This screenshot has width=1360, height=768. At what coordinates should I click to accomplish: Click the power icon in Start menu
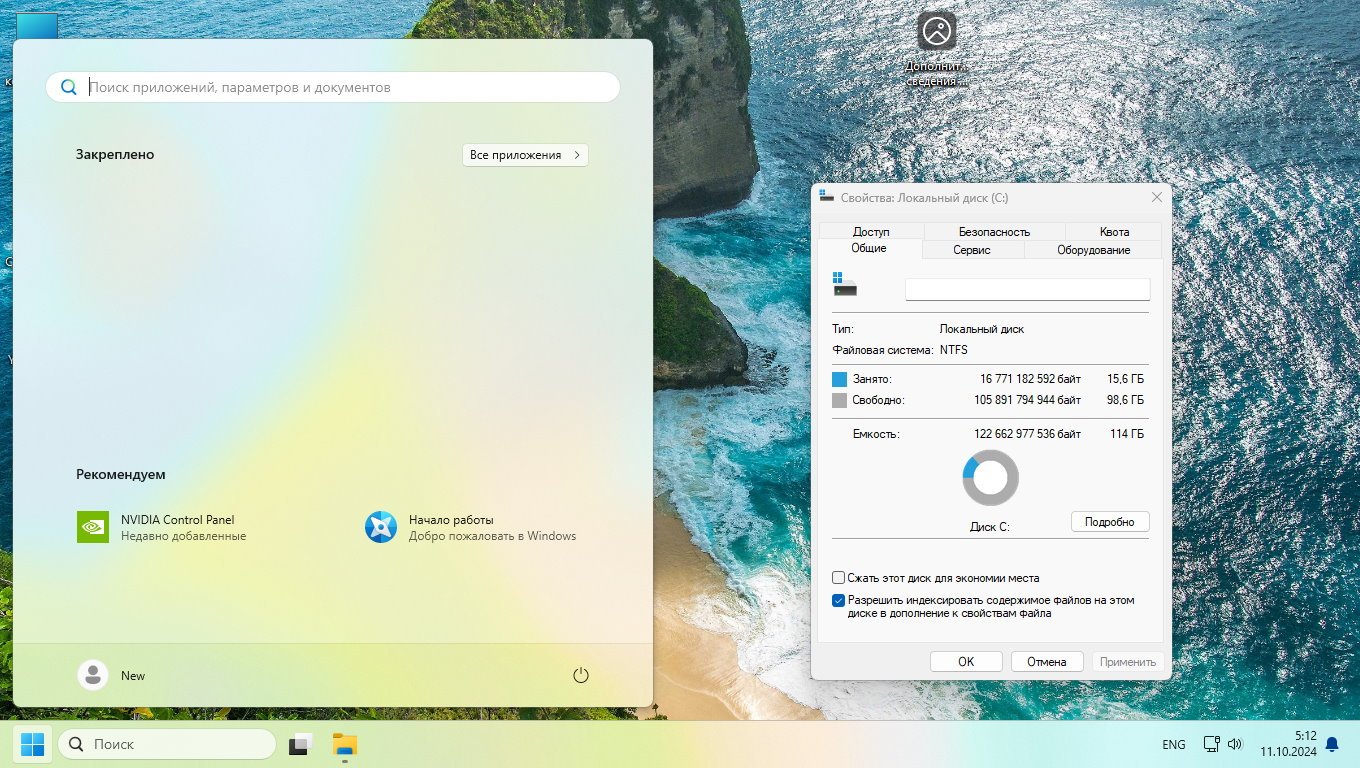[580, 676]
